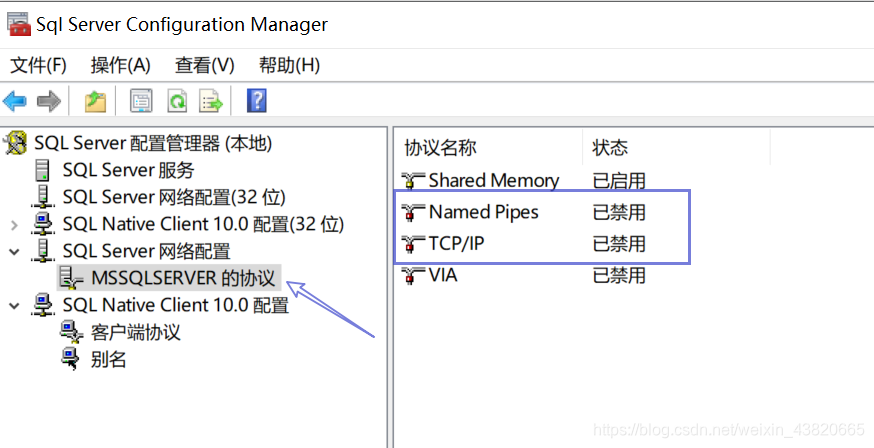Select the TCP/IP protocol row
This screenshot has width=874, height=448.
click(457, 244)
